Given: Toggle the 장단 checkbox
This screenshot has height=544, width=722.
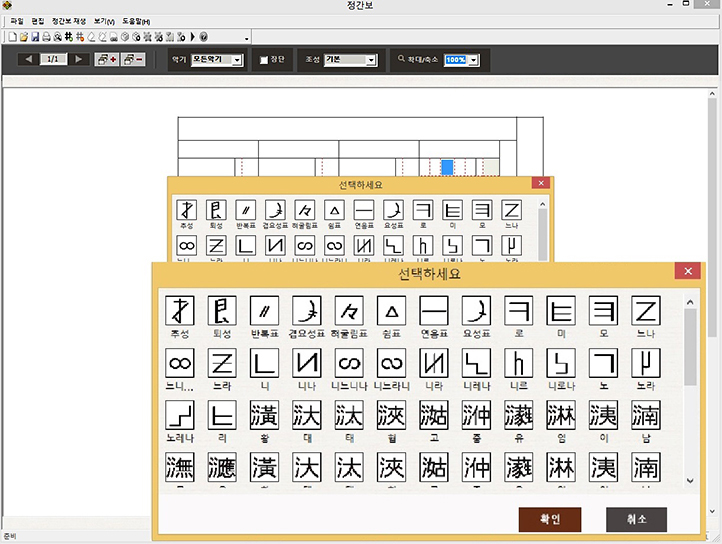Looking at the screenshot, I should tap(264, 60).
